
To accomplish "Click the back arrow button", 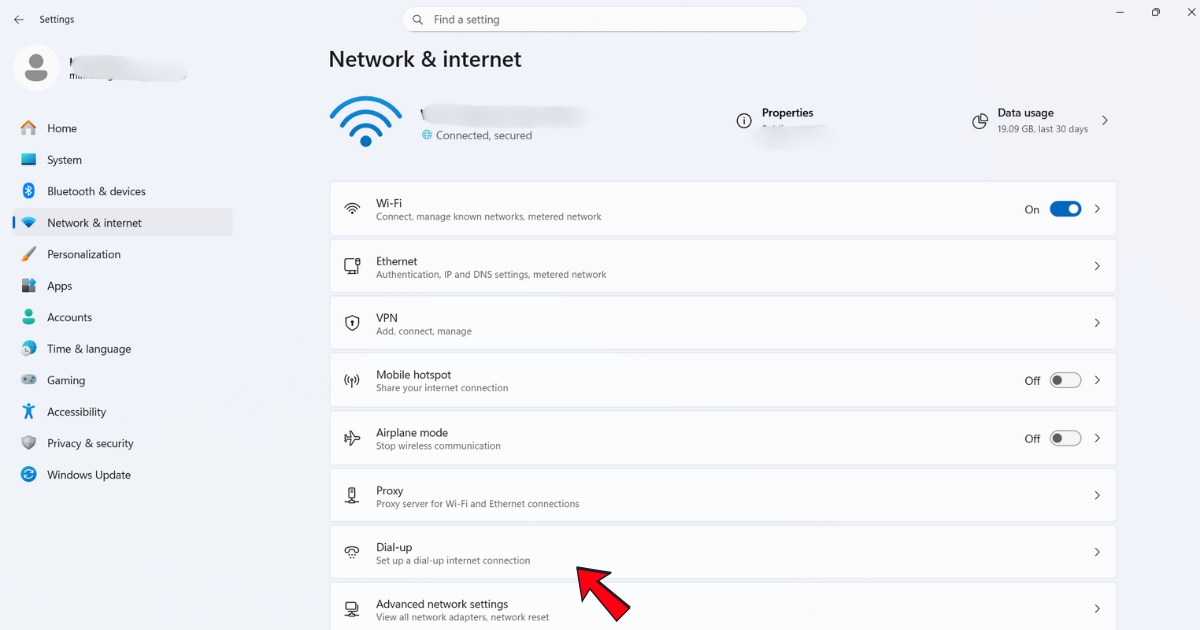I will [18, 19].
